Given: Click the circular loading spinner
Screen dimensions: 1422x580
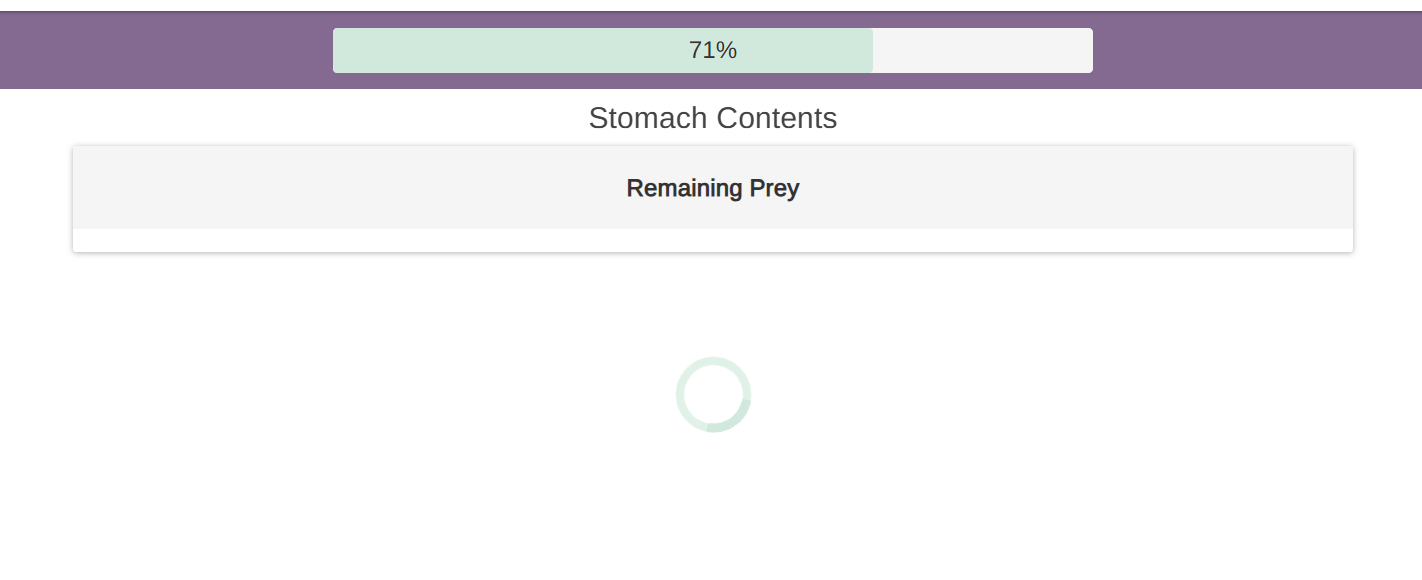Looking at the screenshot, I should point(713,394).
